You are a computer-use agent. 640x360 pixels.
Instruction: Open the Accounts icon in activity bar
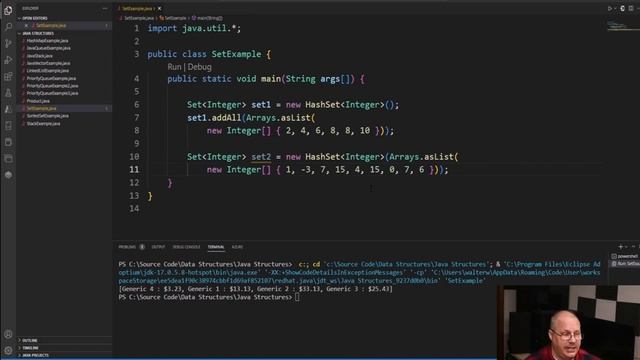[x=8, y=334]
